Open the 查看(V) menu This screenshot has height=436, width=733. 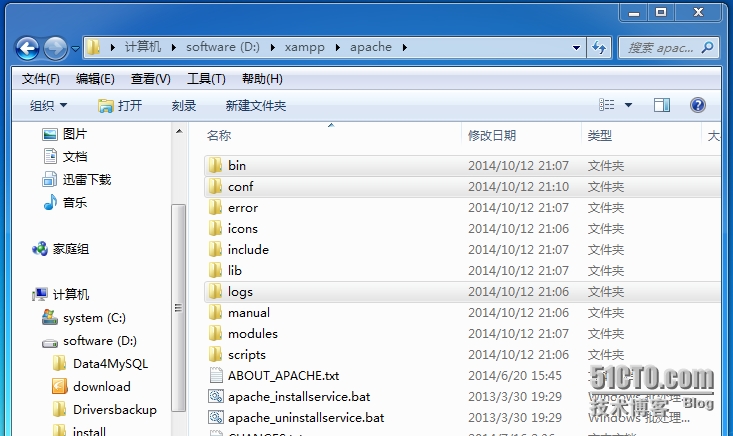151,79
